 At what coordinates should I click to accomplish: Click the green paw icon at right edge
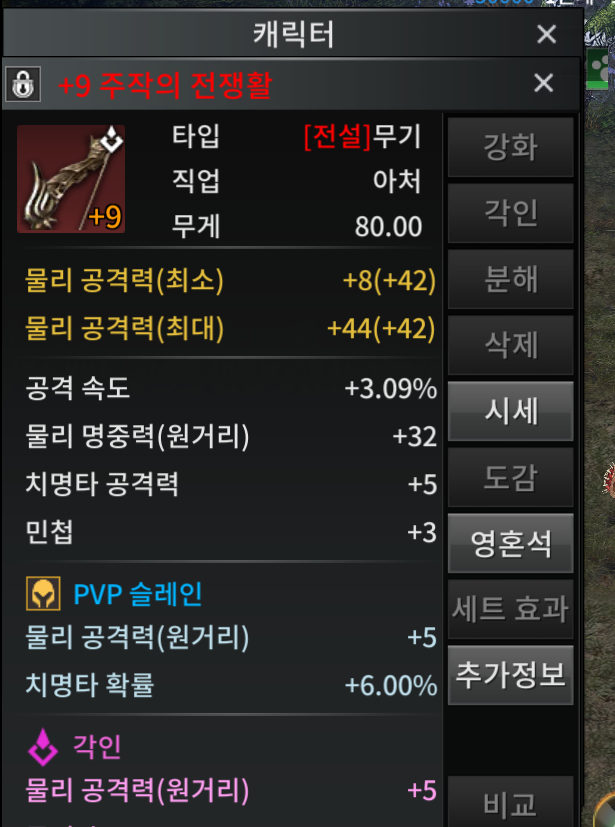click(600, 69)
